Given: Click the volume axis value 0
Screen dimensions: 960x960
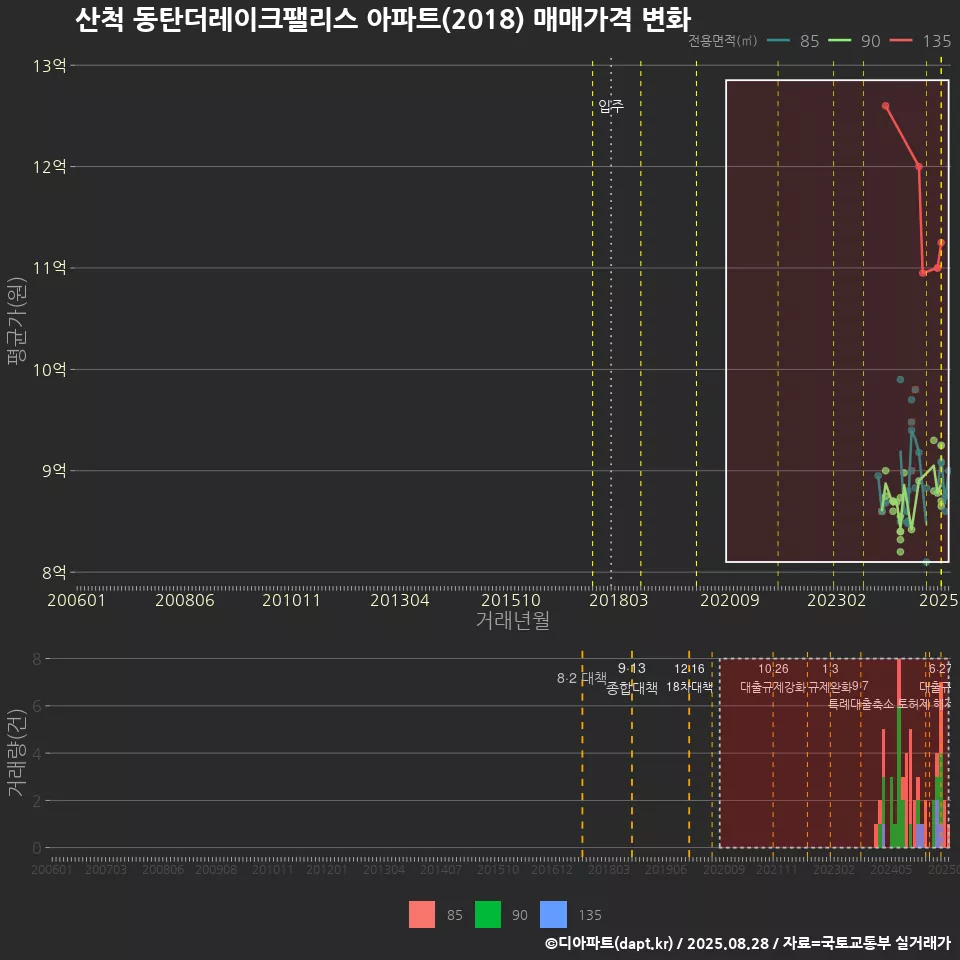Looking at the screenshot, I should pos(37,848).
